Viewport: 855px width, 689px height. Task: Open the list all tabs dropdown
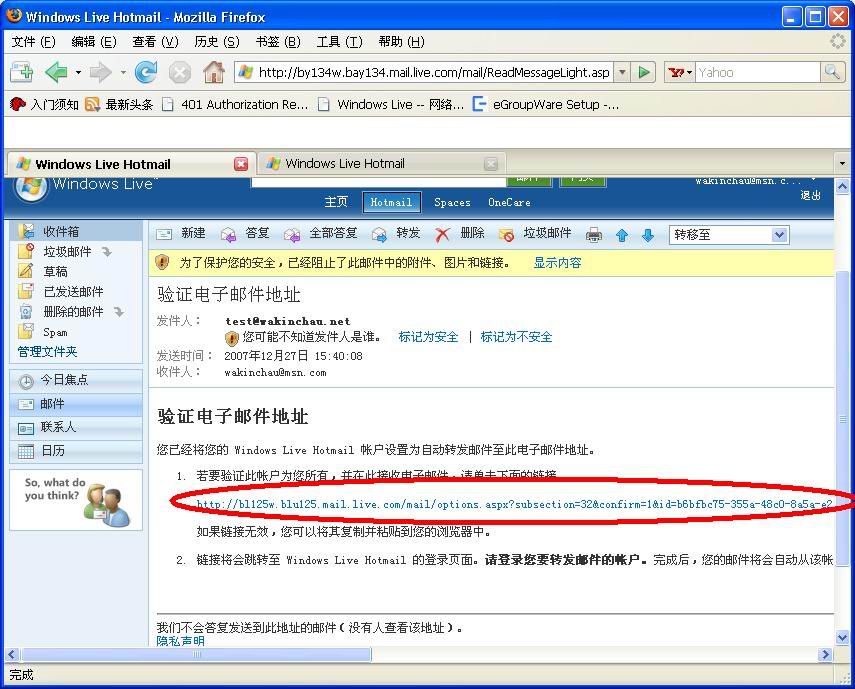tap(842, 163)
